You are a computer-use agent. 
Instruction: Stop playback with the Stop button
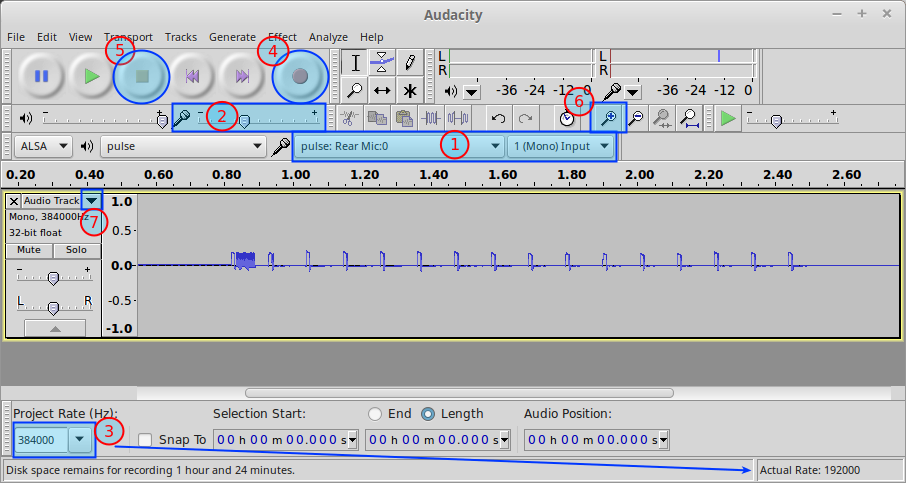[x=142, y=76]
